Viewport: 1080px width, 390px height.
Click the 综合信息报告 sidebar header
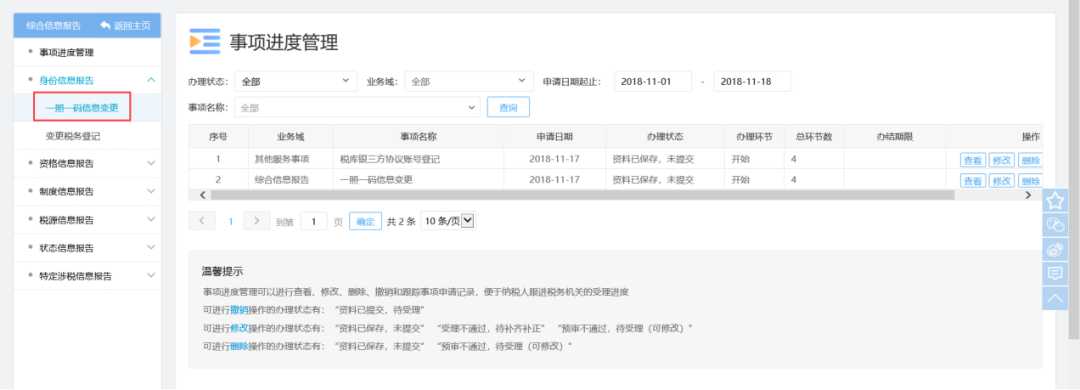coord(53,25)
